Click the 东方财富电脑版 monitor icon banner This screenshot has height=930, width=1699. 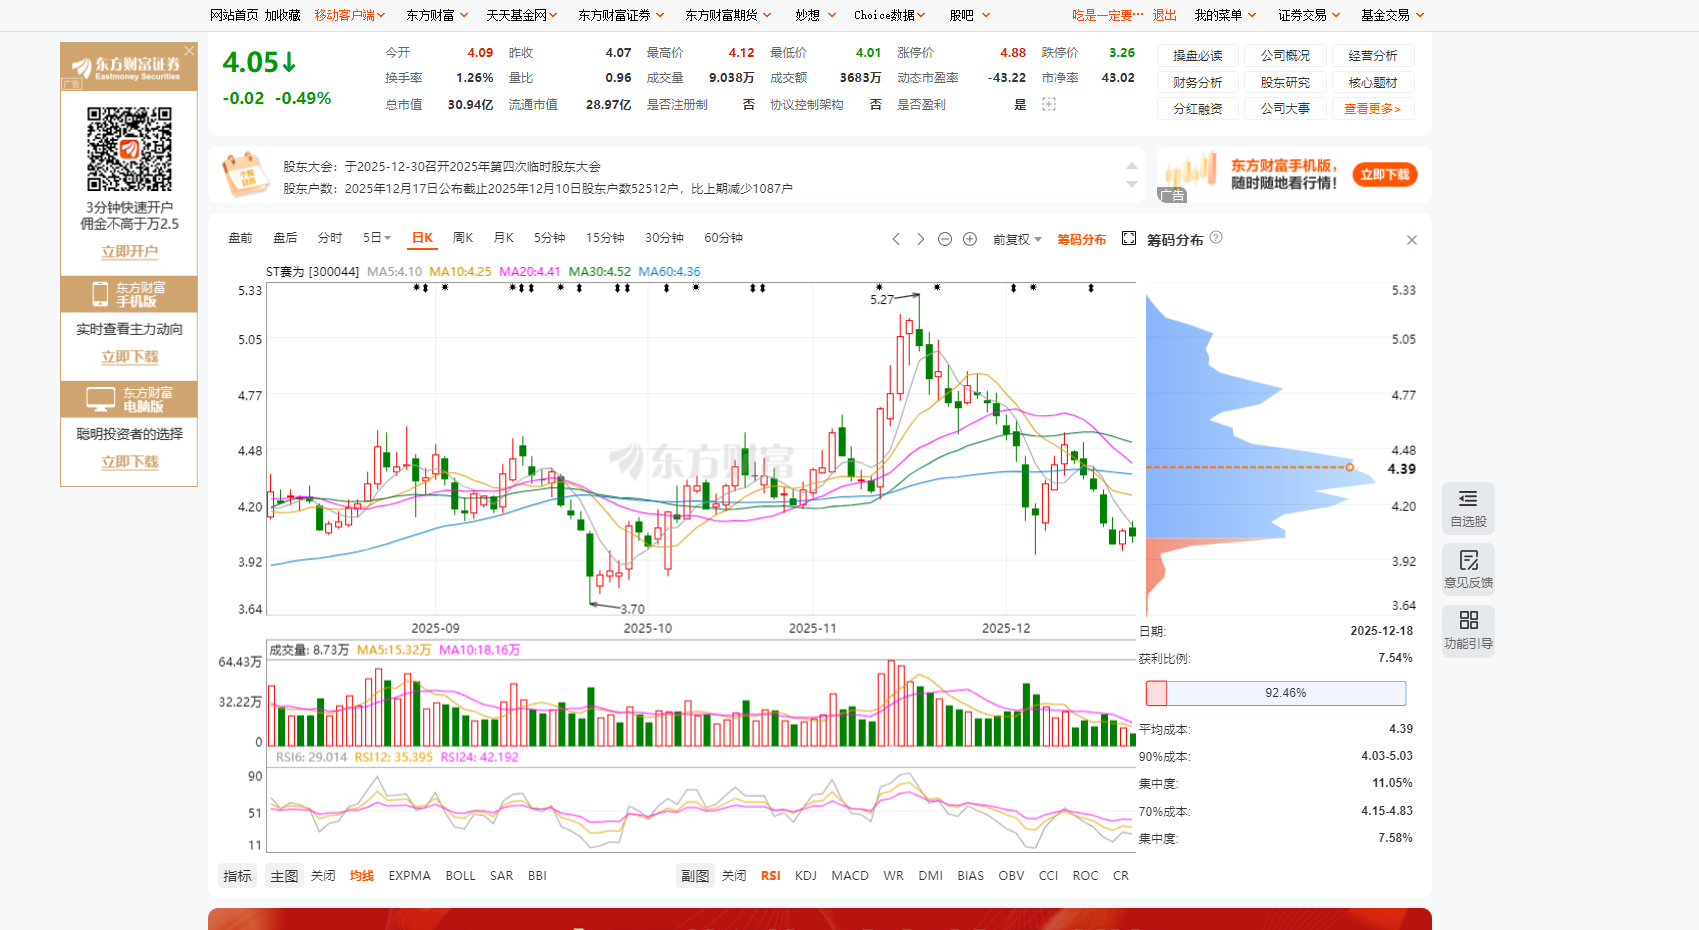pos(129,399)
